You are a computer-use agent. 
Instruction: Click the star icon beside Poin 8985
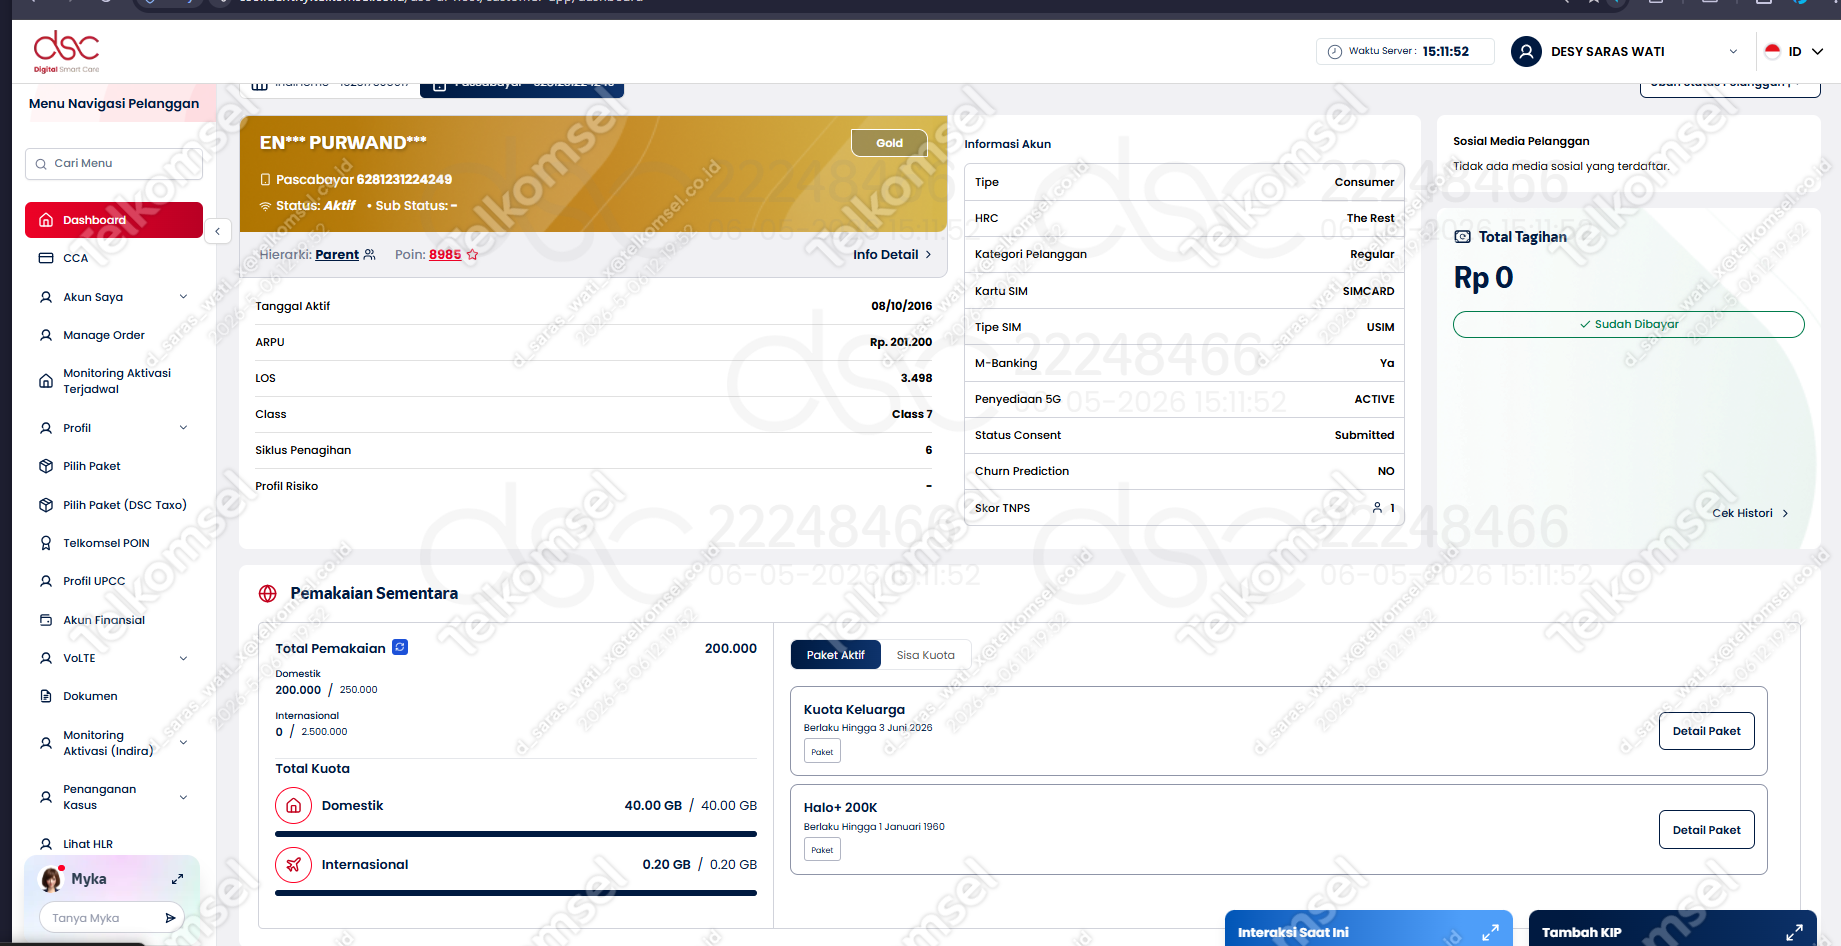click(x=473, y=255)
